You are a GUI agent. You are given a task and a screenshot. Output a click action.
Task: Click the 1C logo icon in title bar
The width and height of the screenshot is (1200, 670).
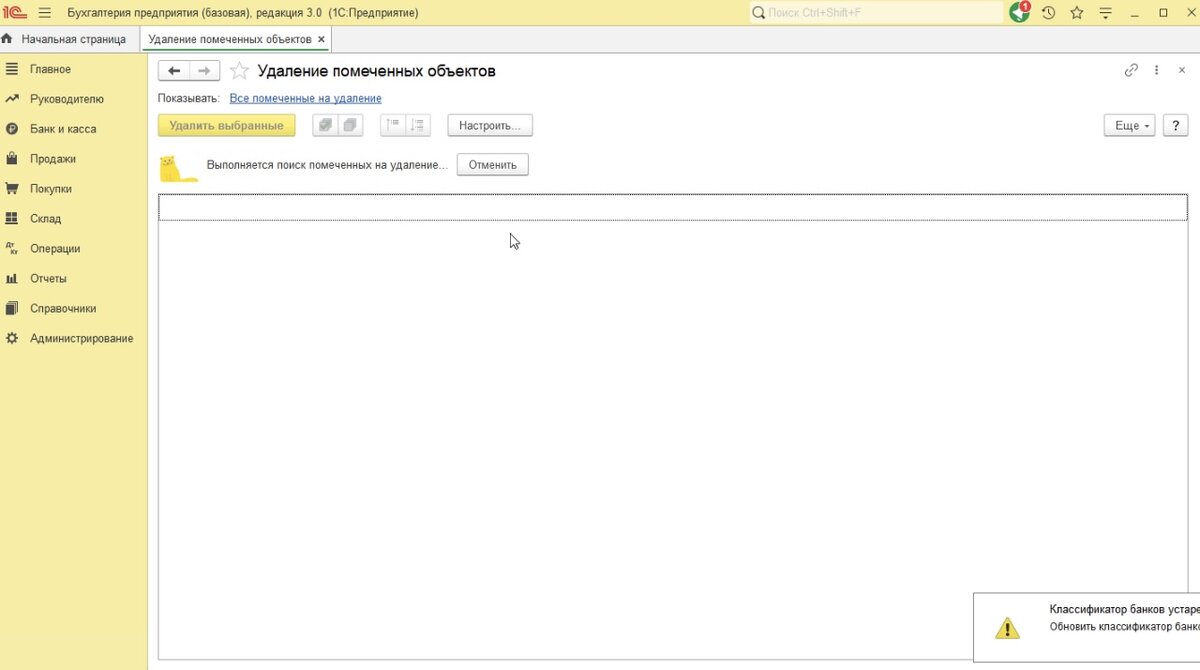(x=15, y=13)
